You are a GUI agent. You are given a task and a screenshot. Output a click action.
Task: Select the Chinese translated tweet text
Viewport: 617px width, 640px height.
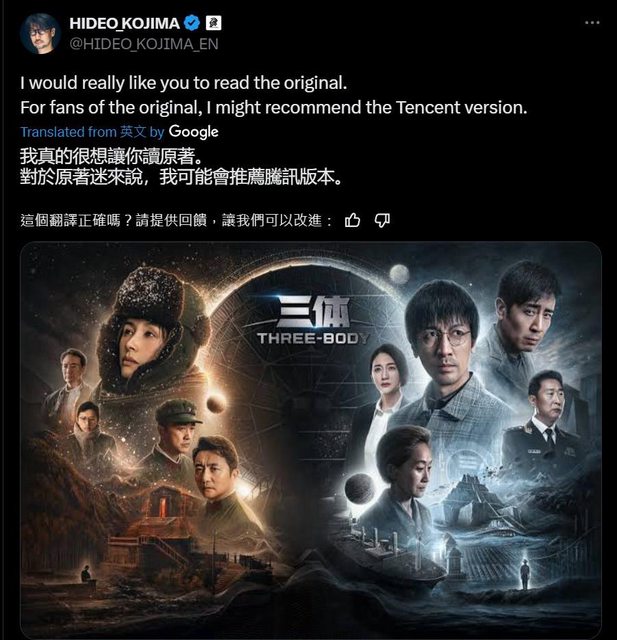pos(181,167)
